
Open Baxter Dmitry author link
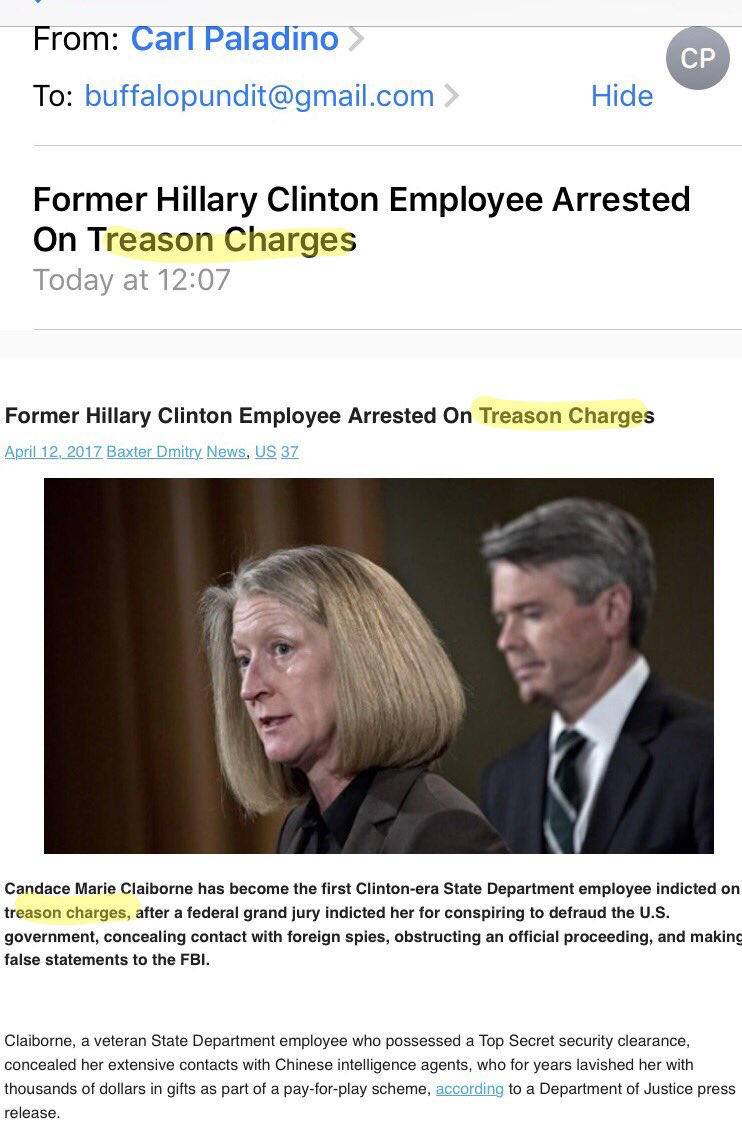coord(154,451)
